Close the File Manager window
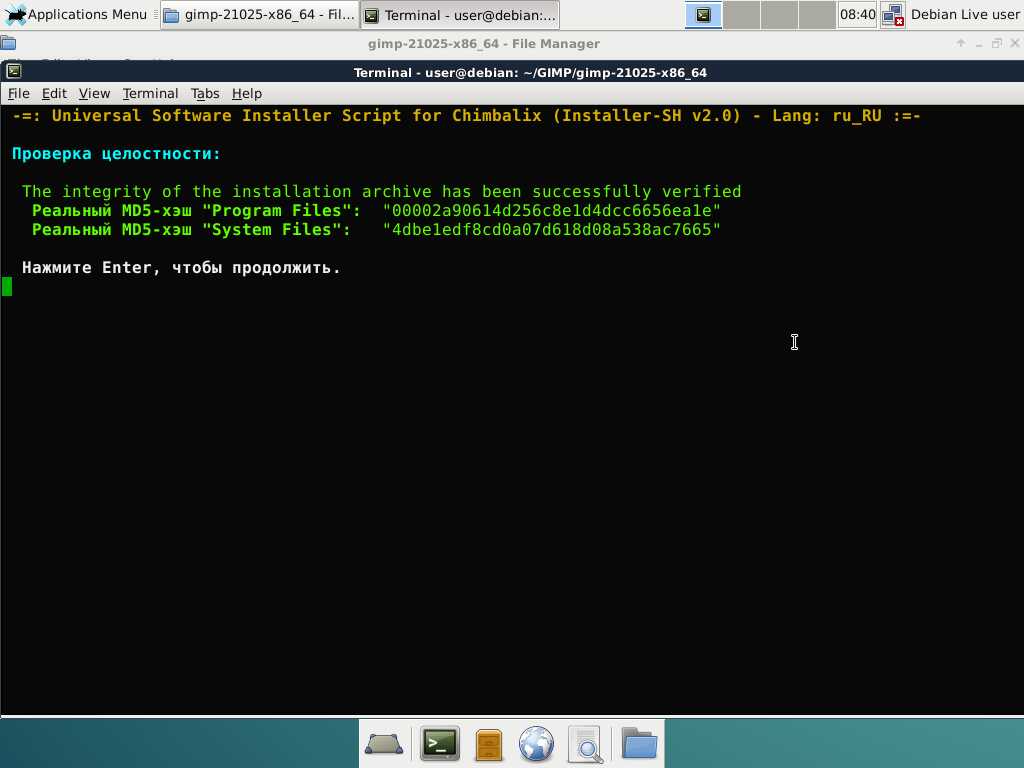This screenshot has width=1024, height=768. point(1014,43)
